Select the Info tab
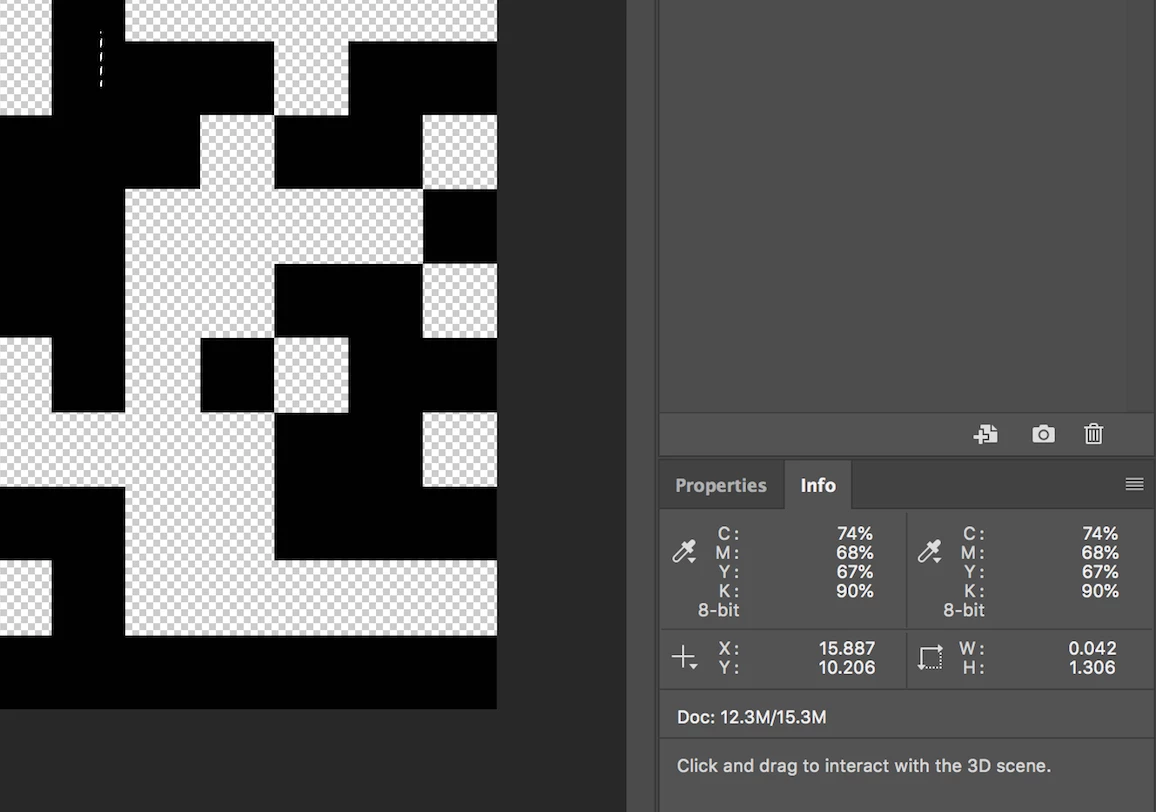This screenshot has height=812, width=1156. tap(818, 485)
